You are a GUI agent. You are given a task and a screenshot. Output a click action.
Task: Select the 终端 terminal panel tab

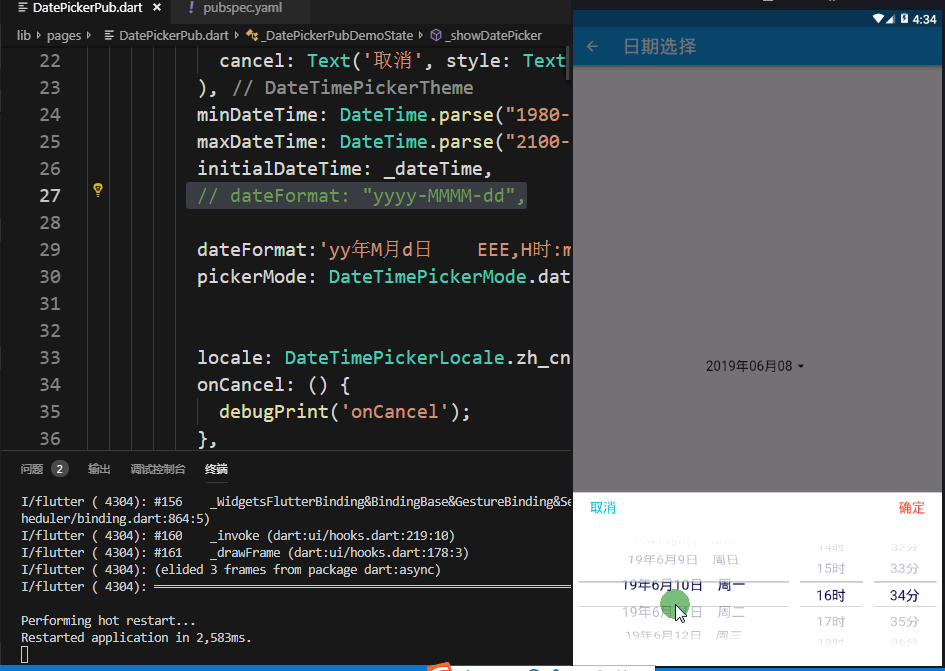216,469
